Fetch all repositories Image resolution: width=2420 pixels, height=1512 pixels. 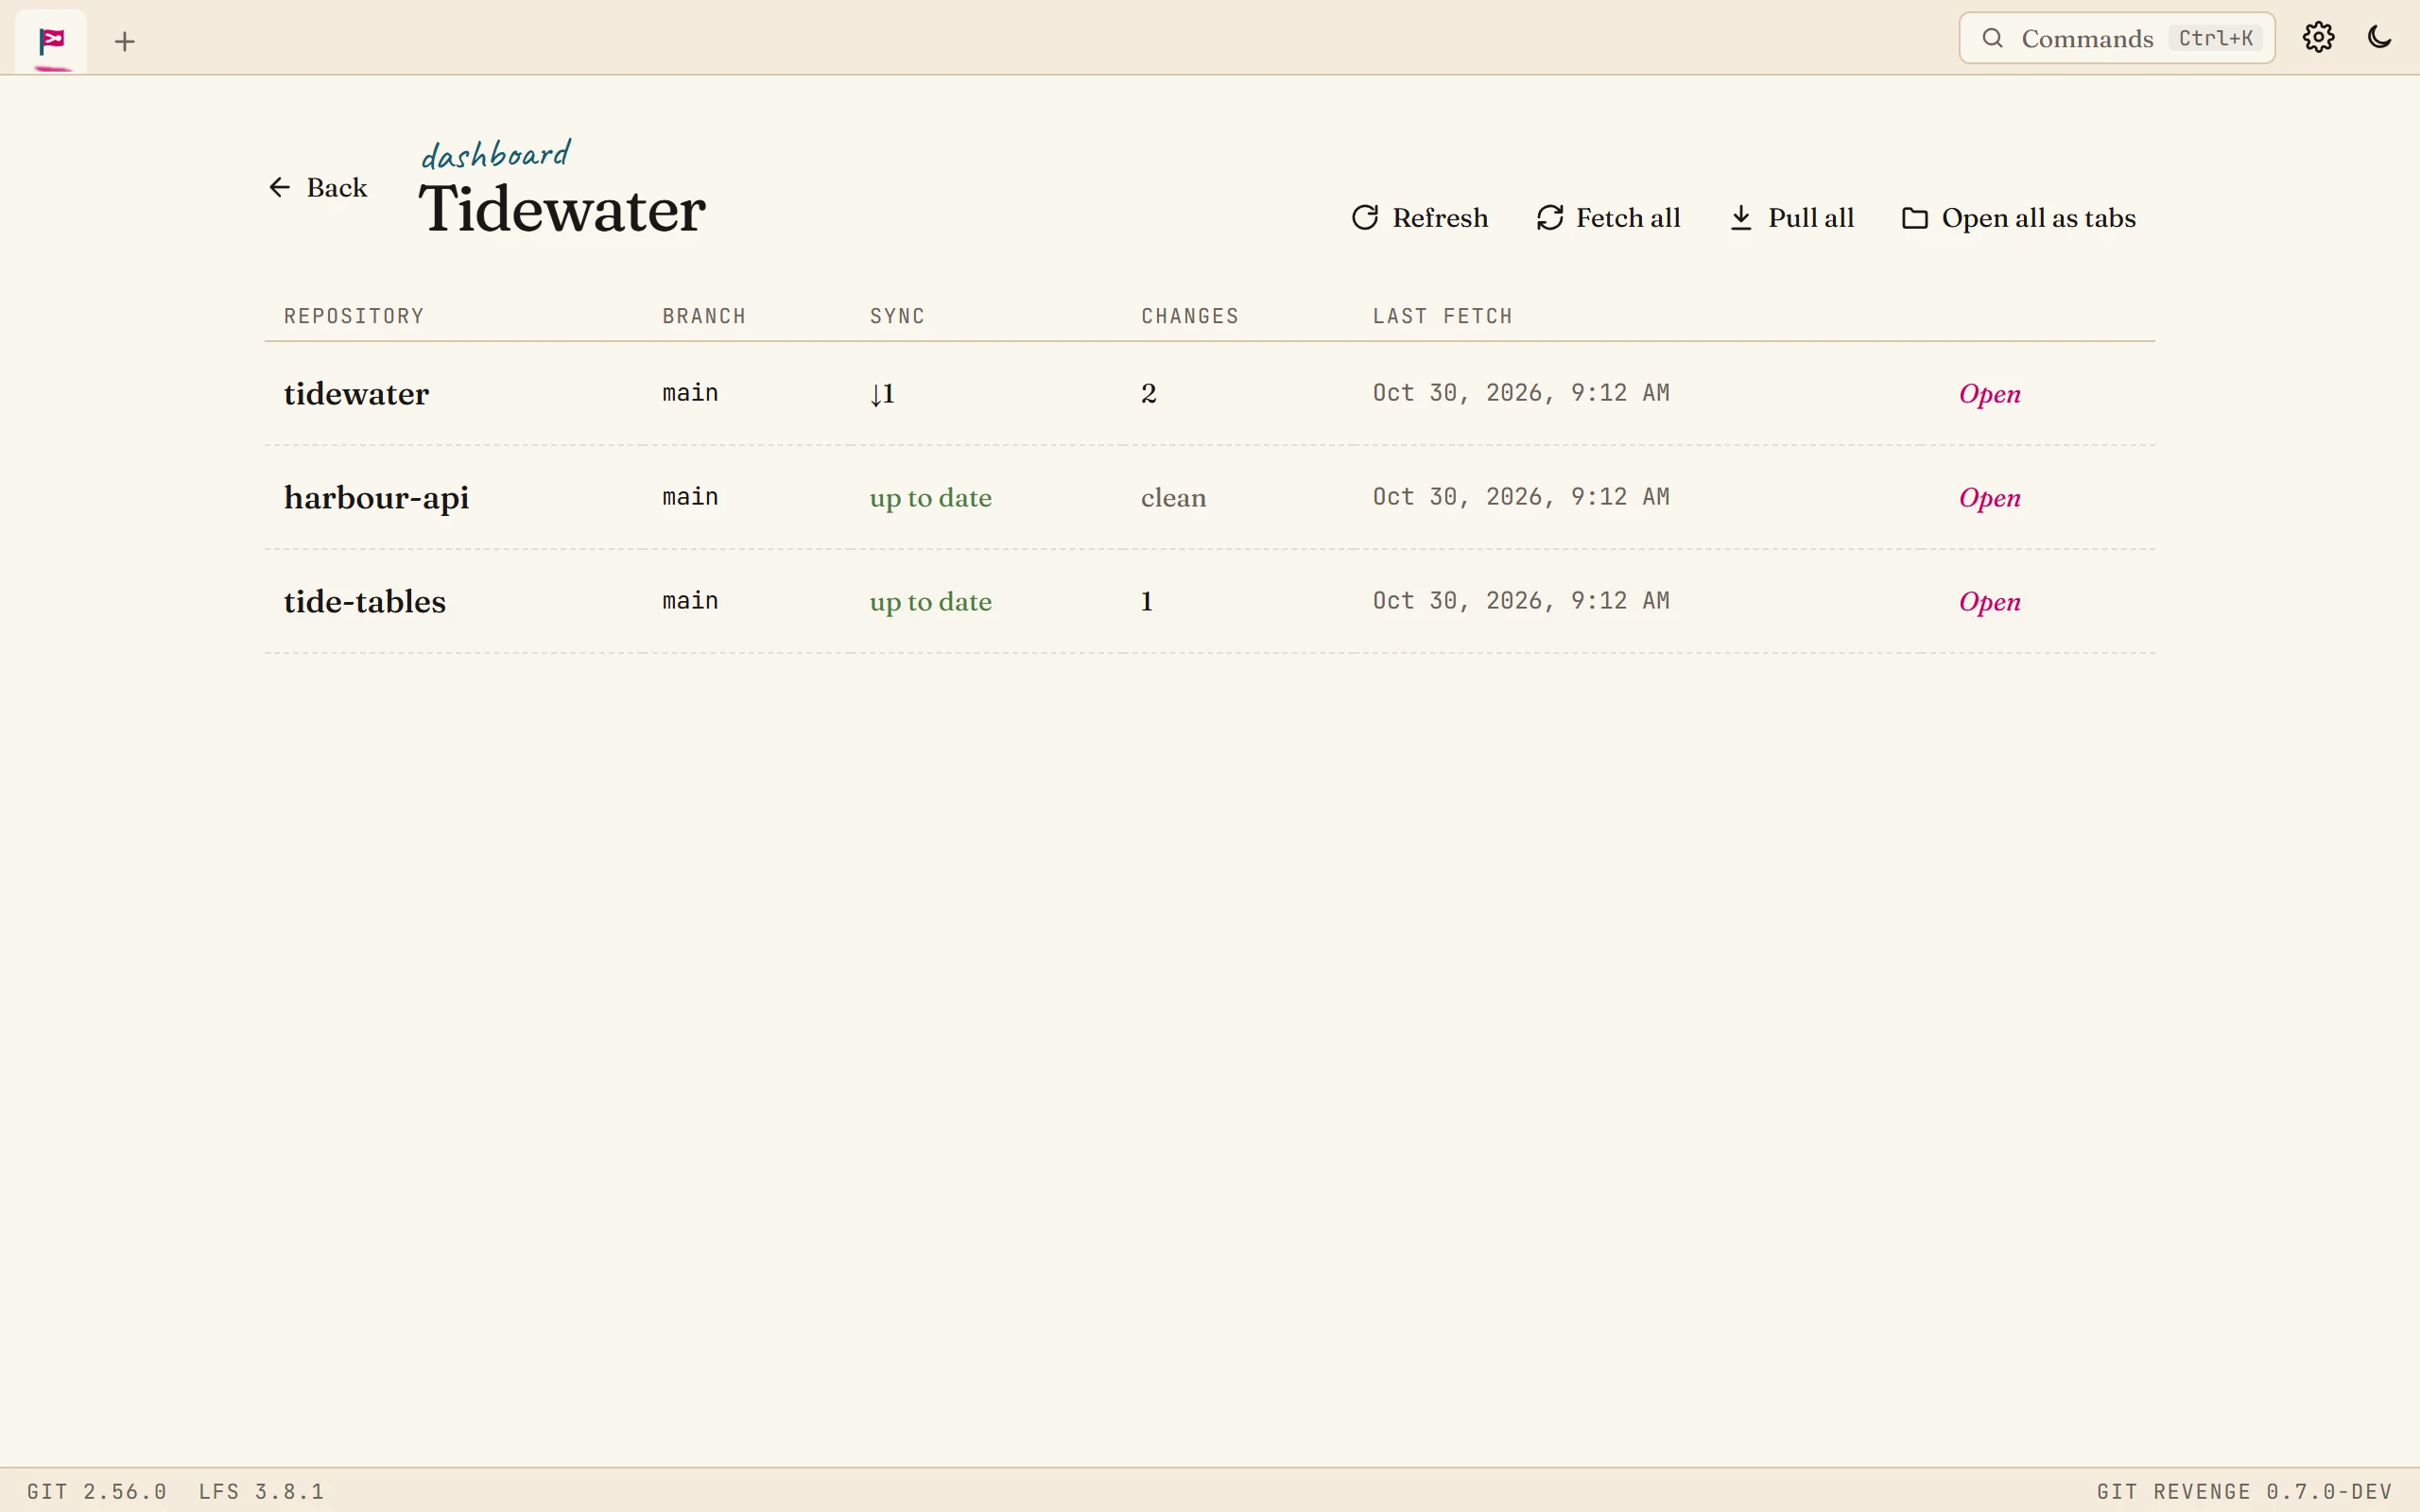(x=1608, y=218)
